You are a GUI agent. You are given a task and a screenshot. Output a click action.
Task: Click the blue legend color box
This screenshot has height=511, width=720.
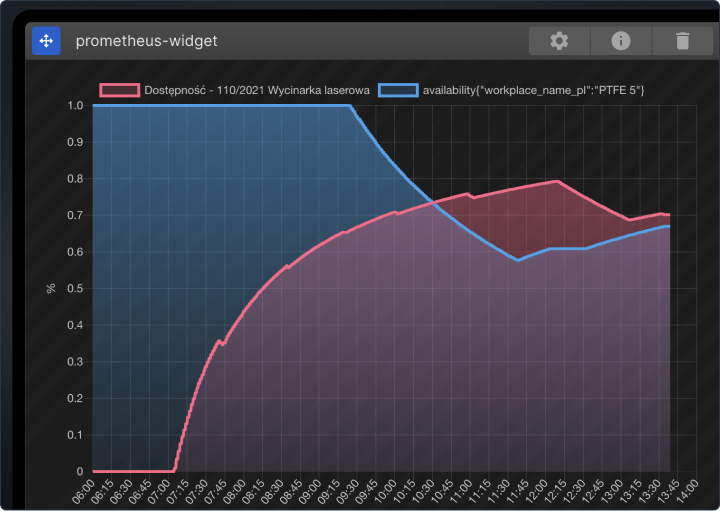point(398,90)
